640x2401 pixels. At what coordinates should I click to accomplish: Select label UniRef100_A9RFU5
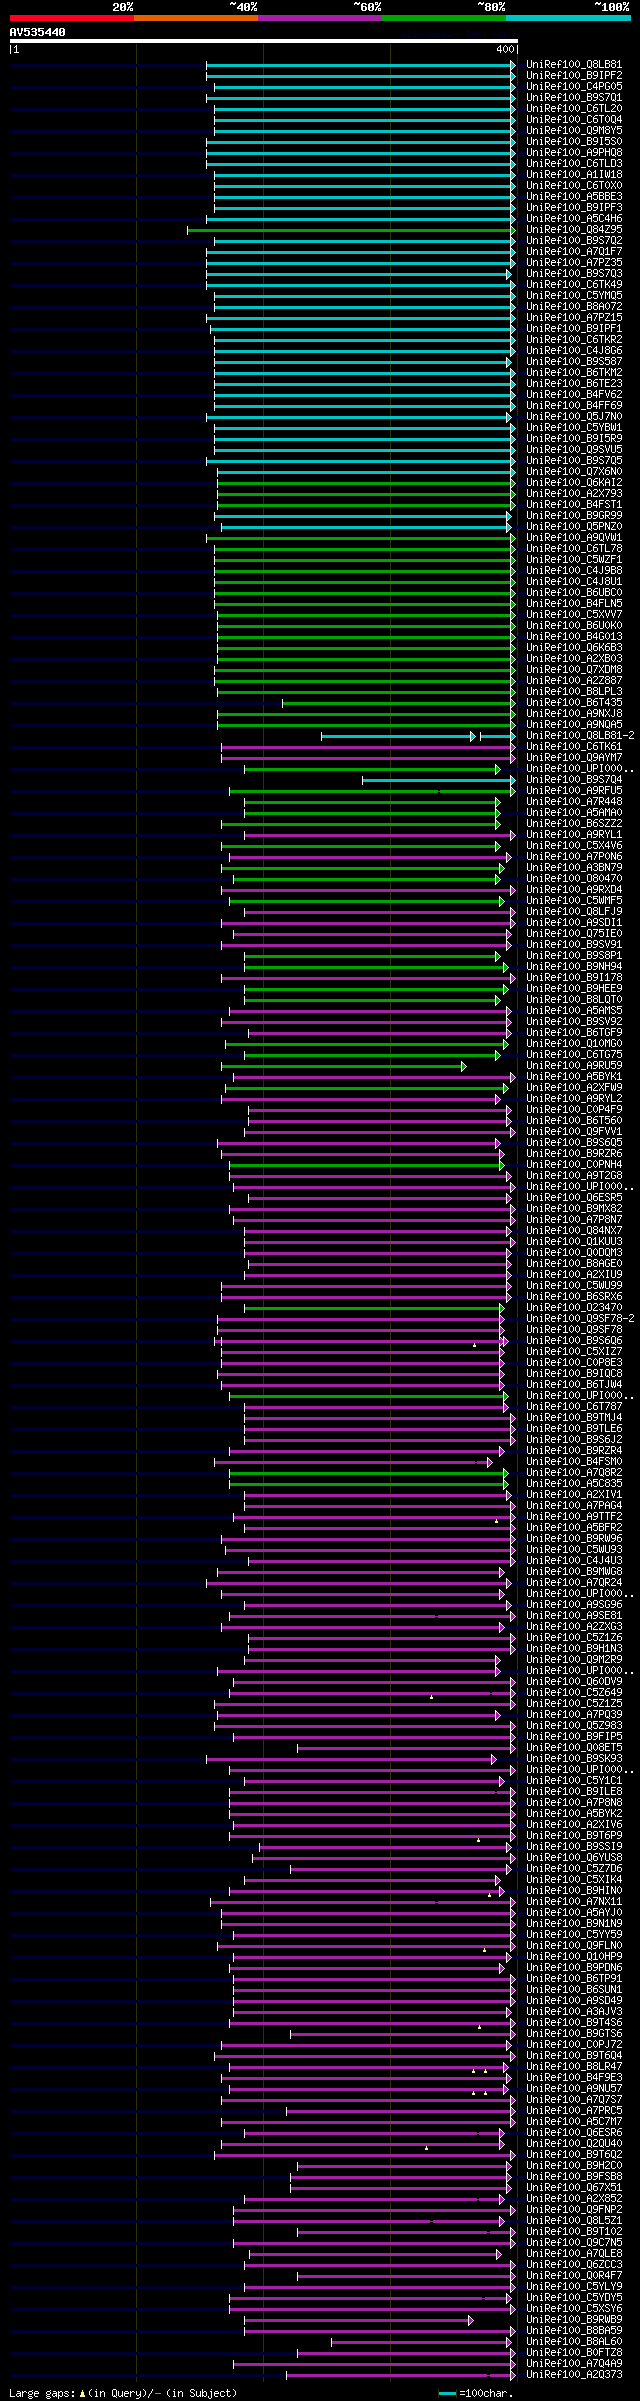click(574, 791)
